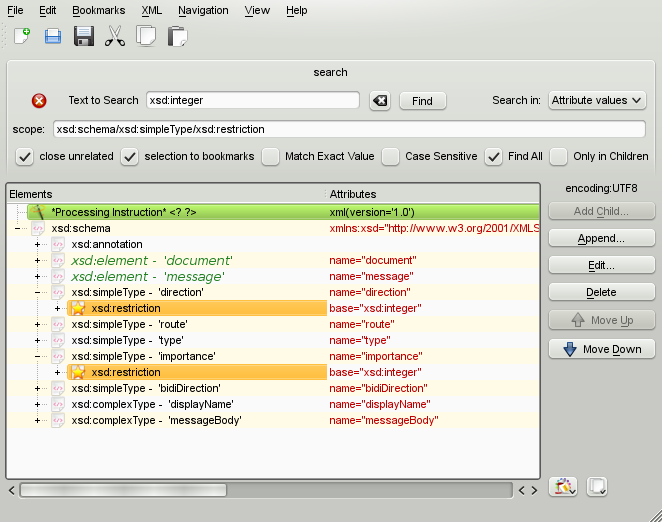Open the Navigation menu

pyautogui.click(x=203, y=10)
